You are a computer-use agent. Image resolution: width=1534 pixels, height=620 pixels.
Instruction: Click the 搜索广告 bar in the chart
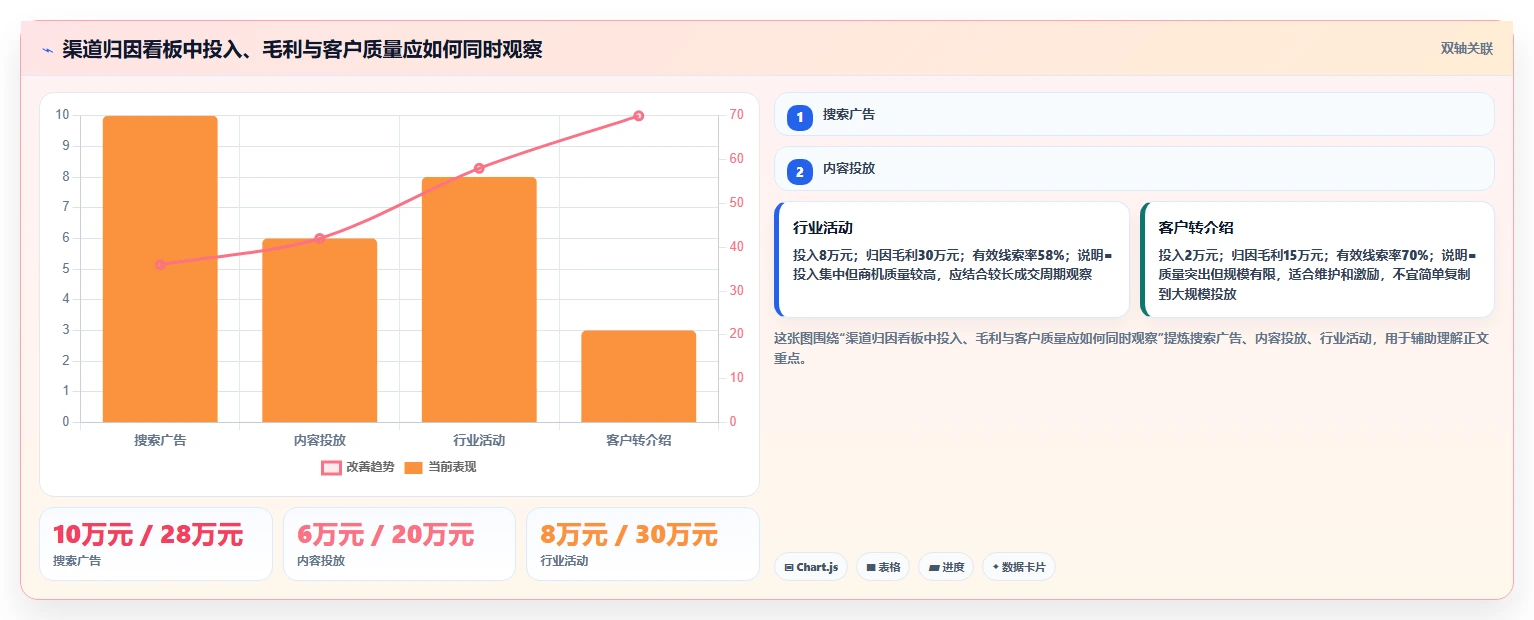[x=160, y=269]
